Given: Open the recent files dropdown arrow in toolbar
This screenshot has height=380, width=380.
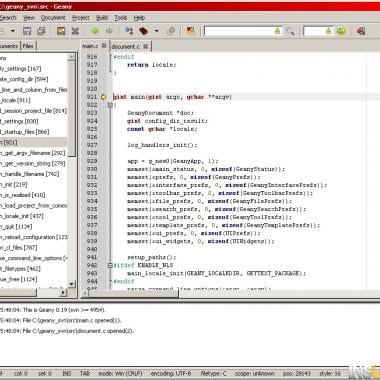Looking at the screenshot, I should point(13,31).
